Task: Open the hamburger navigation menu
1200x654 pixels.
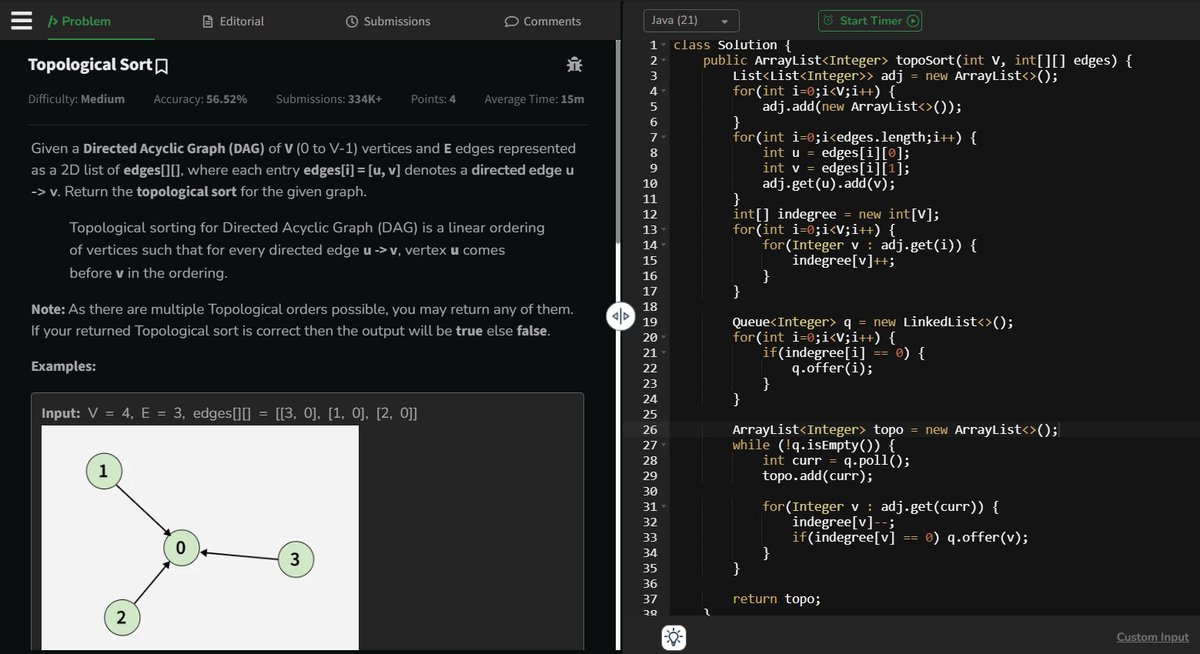Action: [x=21, y=21]
